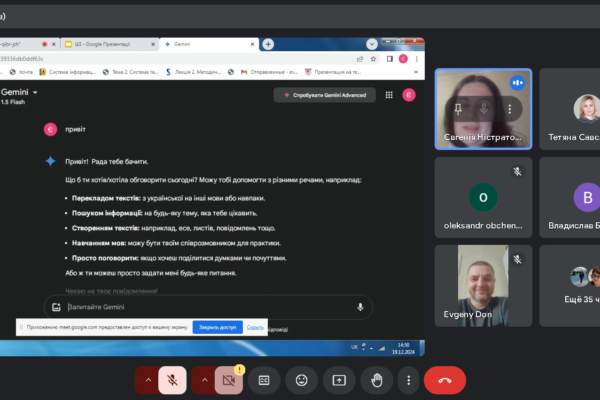Bookmark page with star icon
Screen dimensions: 600x400
coord(373,59)
